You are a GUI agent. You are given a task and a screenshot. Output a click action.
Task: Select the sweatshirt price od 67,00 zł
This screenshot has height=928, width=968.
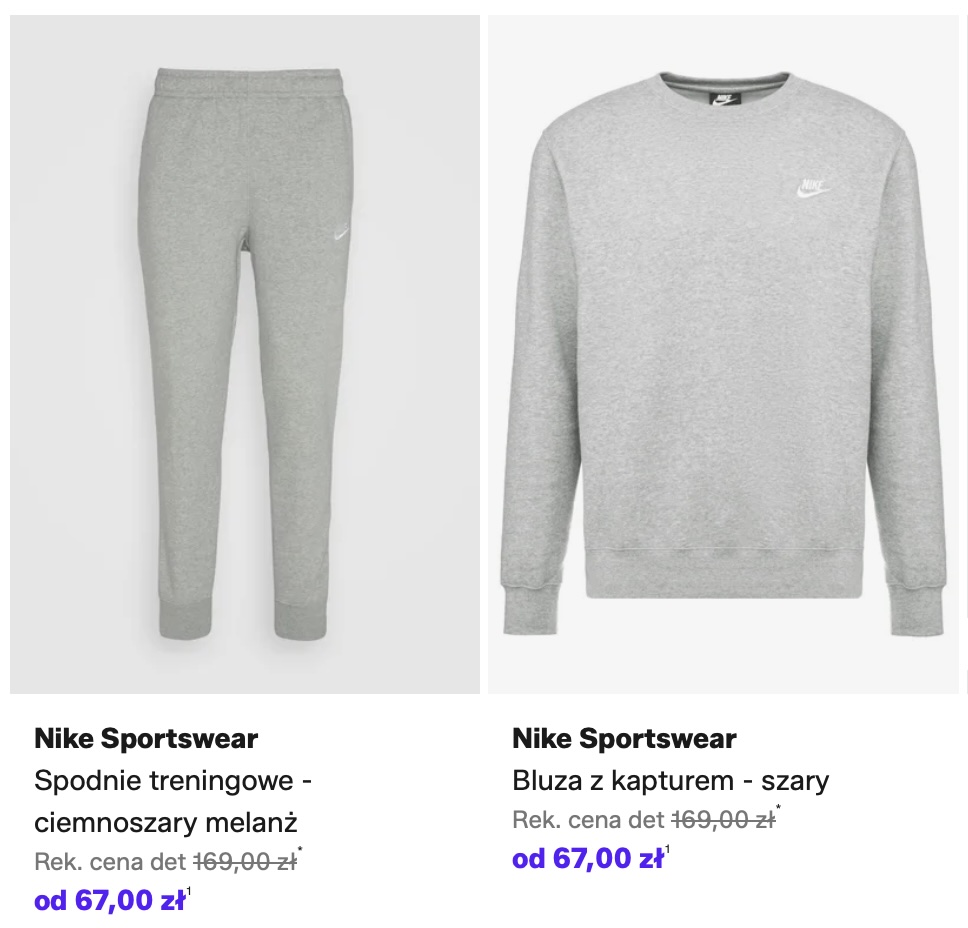588,858
